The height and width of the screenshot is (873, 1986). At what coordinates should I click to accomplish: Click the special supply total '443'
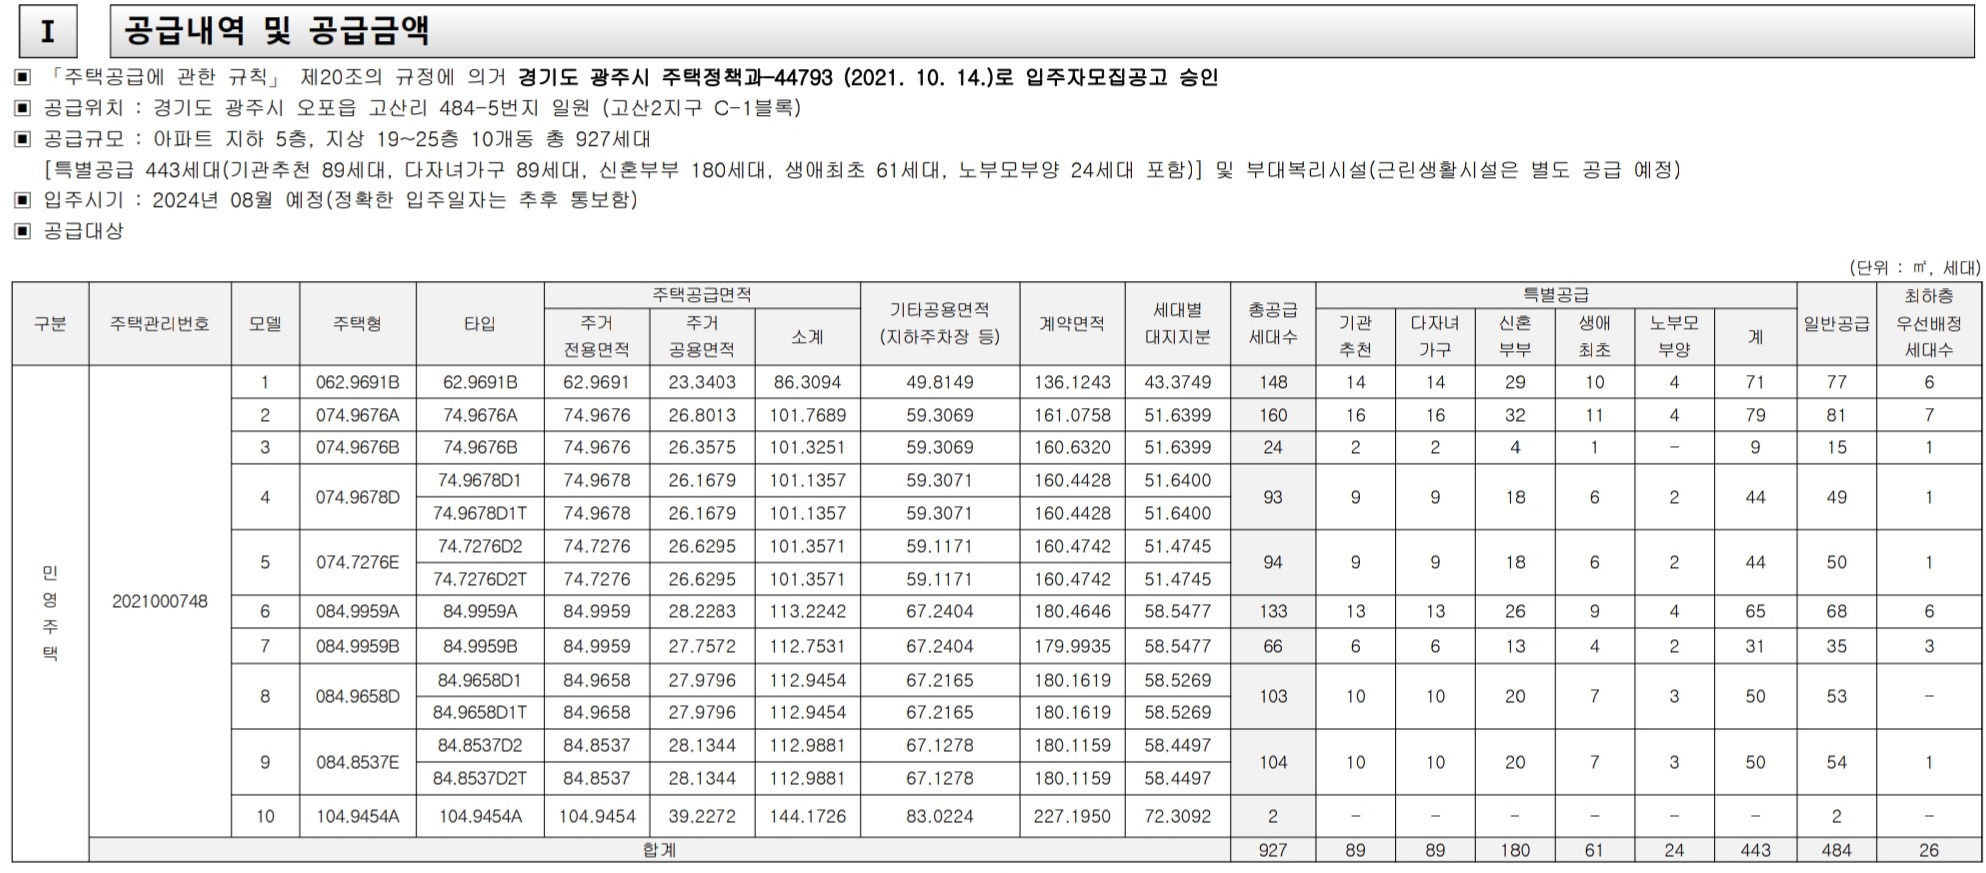(1755, 850)
